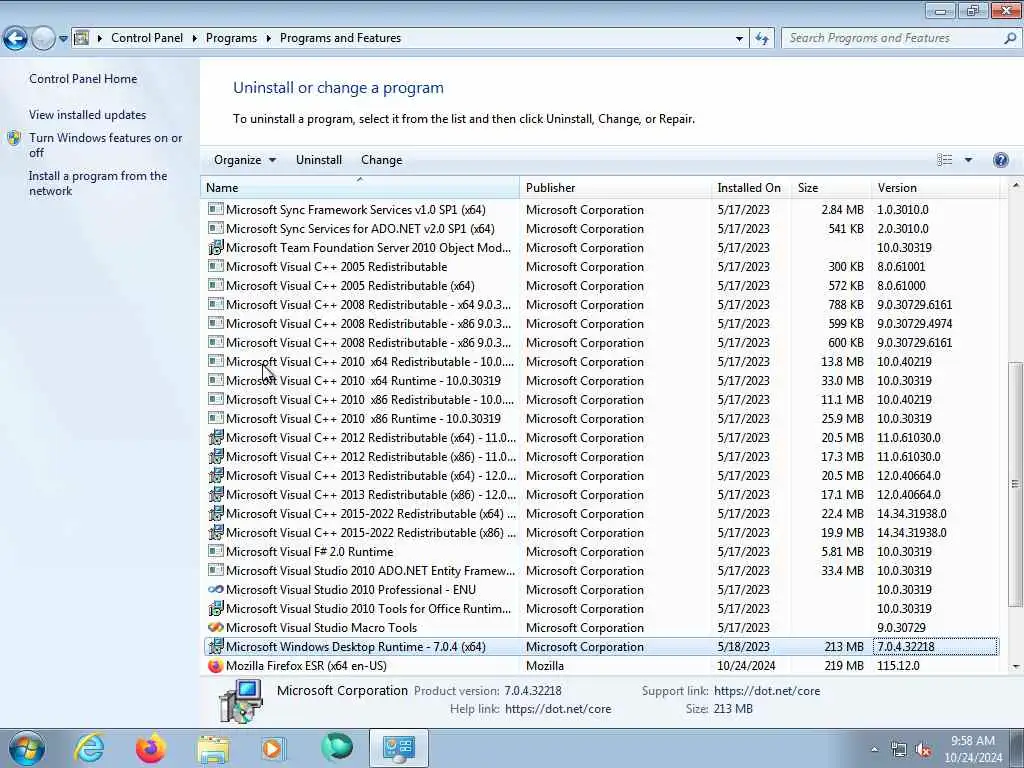Launch Internet Explorer from taskbar
The height and width of the screenshot is (768, 1024).
[89, 748]
